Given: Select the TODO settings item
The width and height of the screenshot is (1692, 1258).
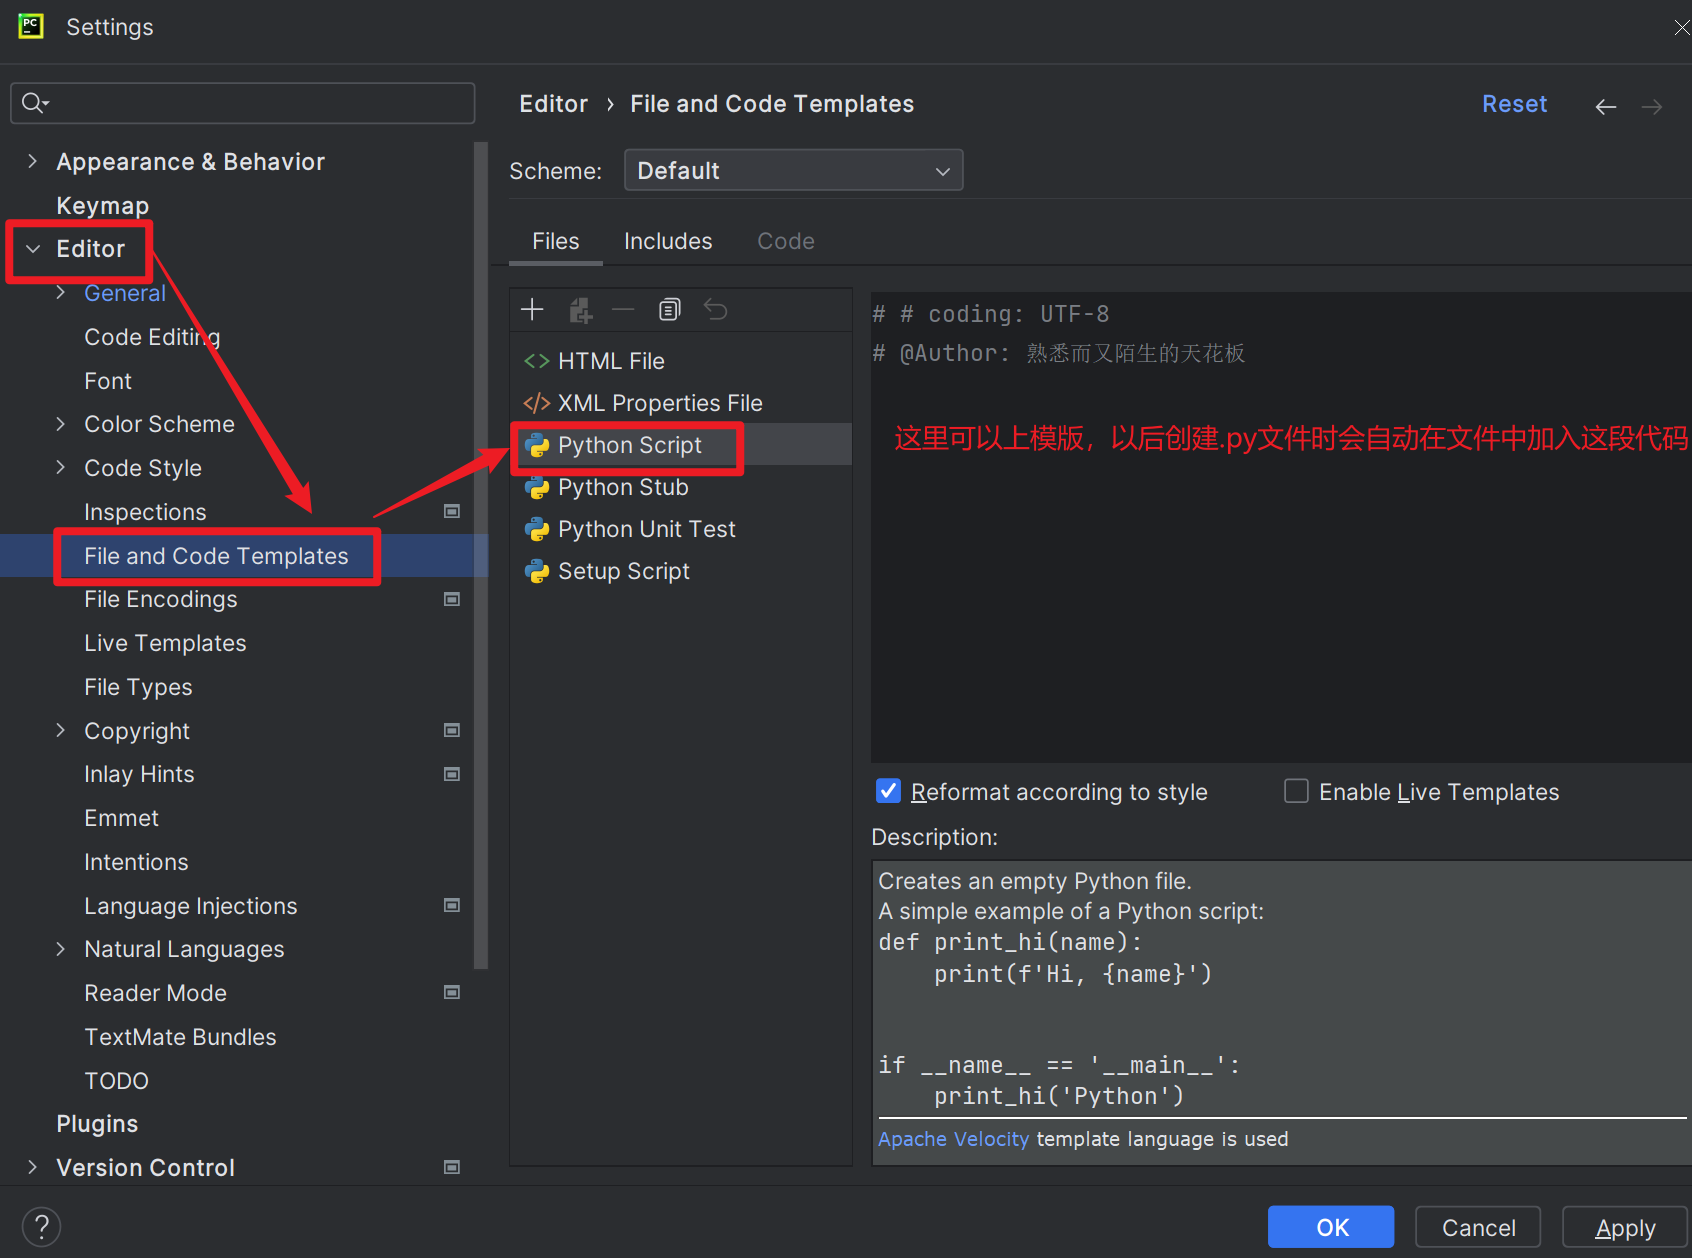Looking at the screenshot, I should pos(116,1081).
